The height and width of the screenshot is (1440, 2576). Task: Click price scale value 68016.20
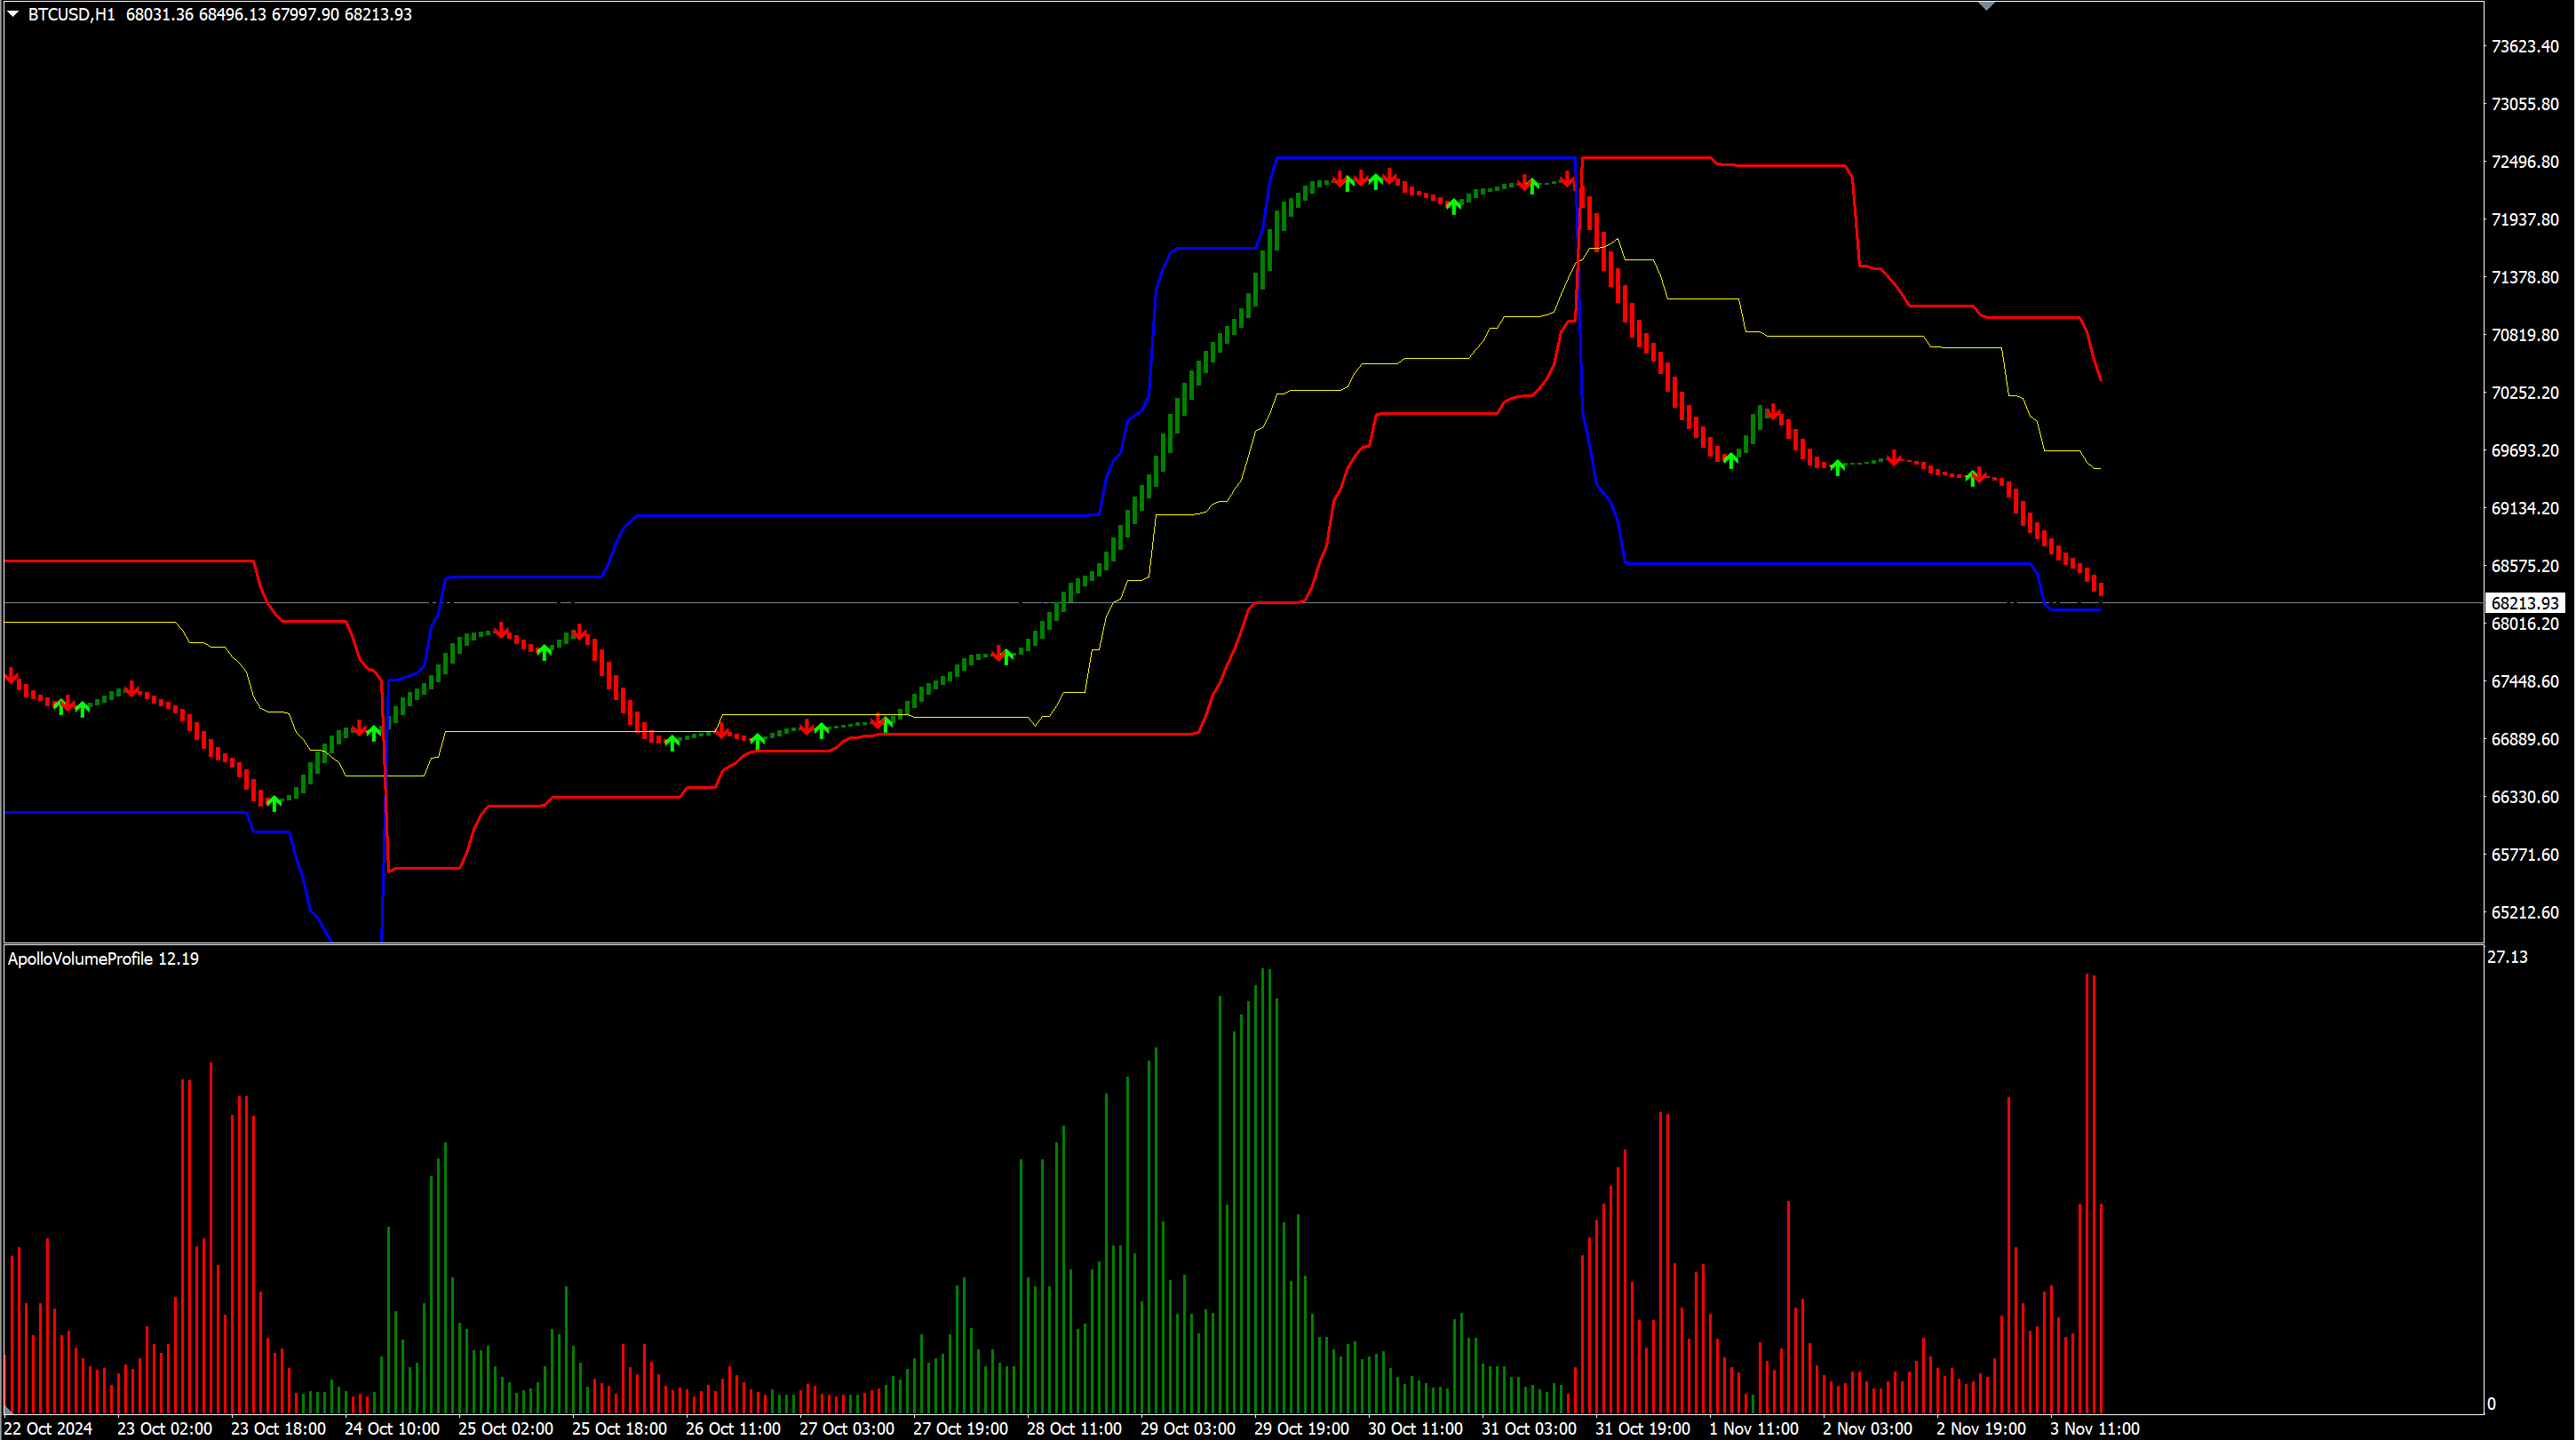pyautogui.click(x=2525, y=624)
